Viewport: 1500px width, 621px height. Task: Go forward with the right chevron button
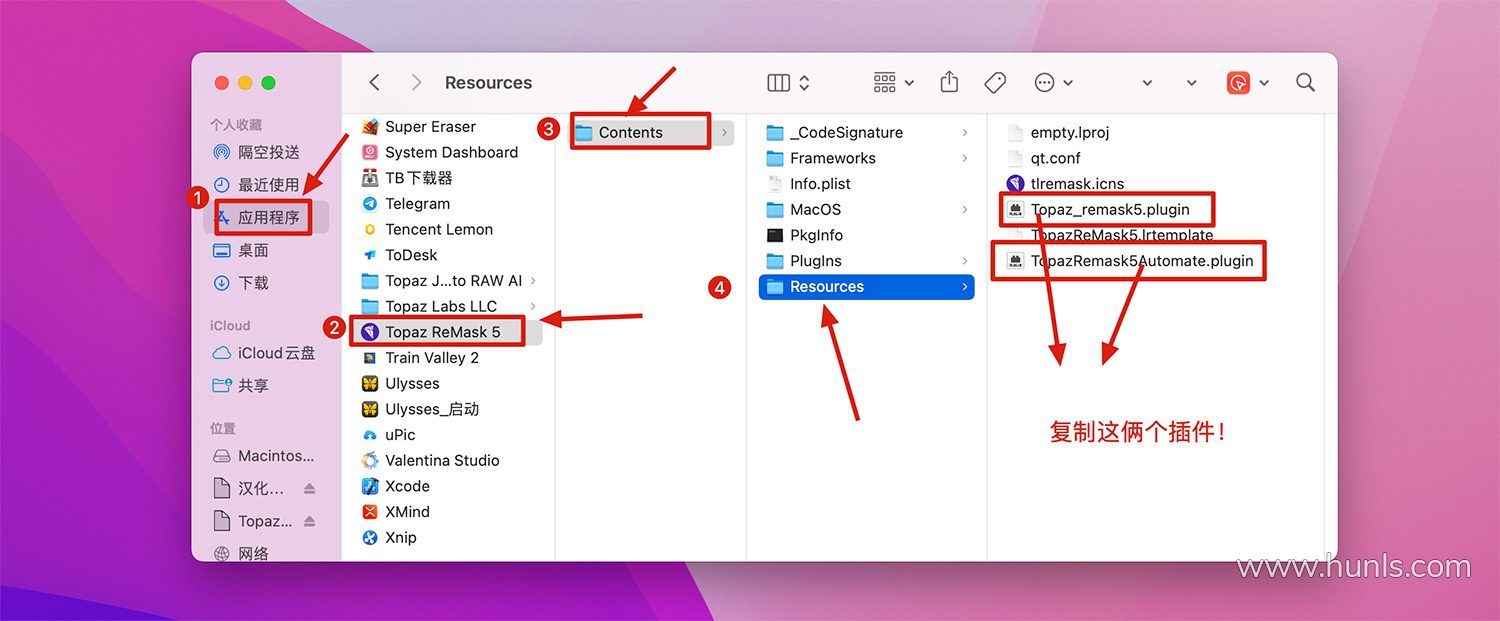click(416, 83)
